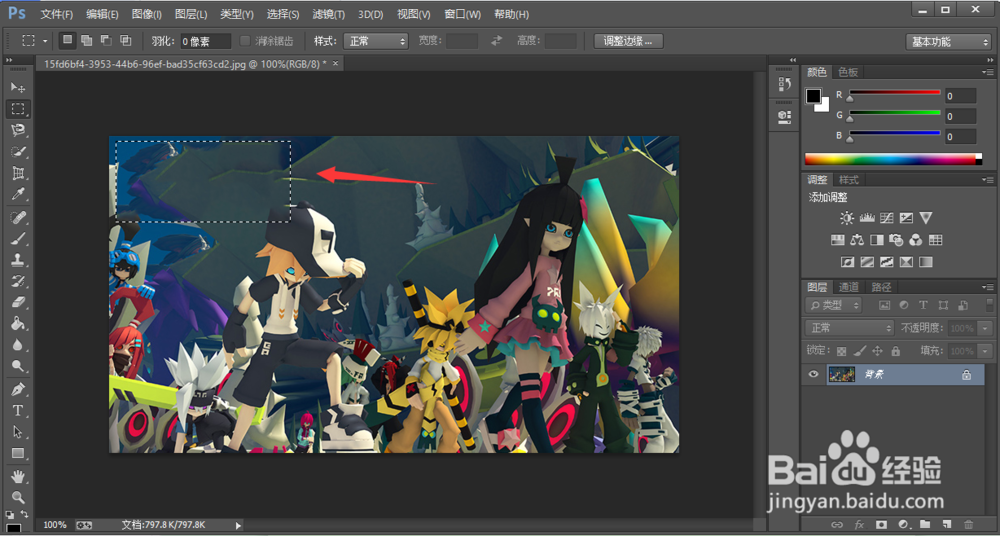
Task: Click the color spectrum ramp bar
Action: pyautogui.click(x=890, y=159)
